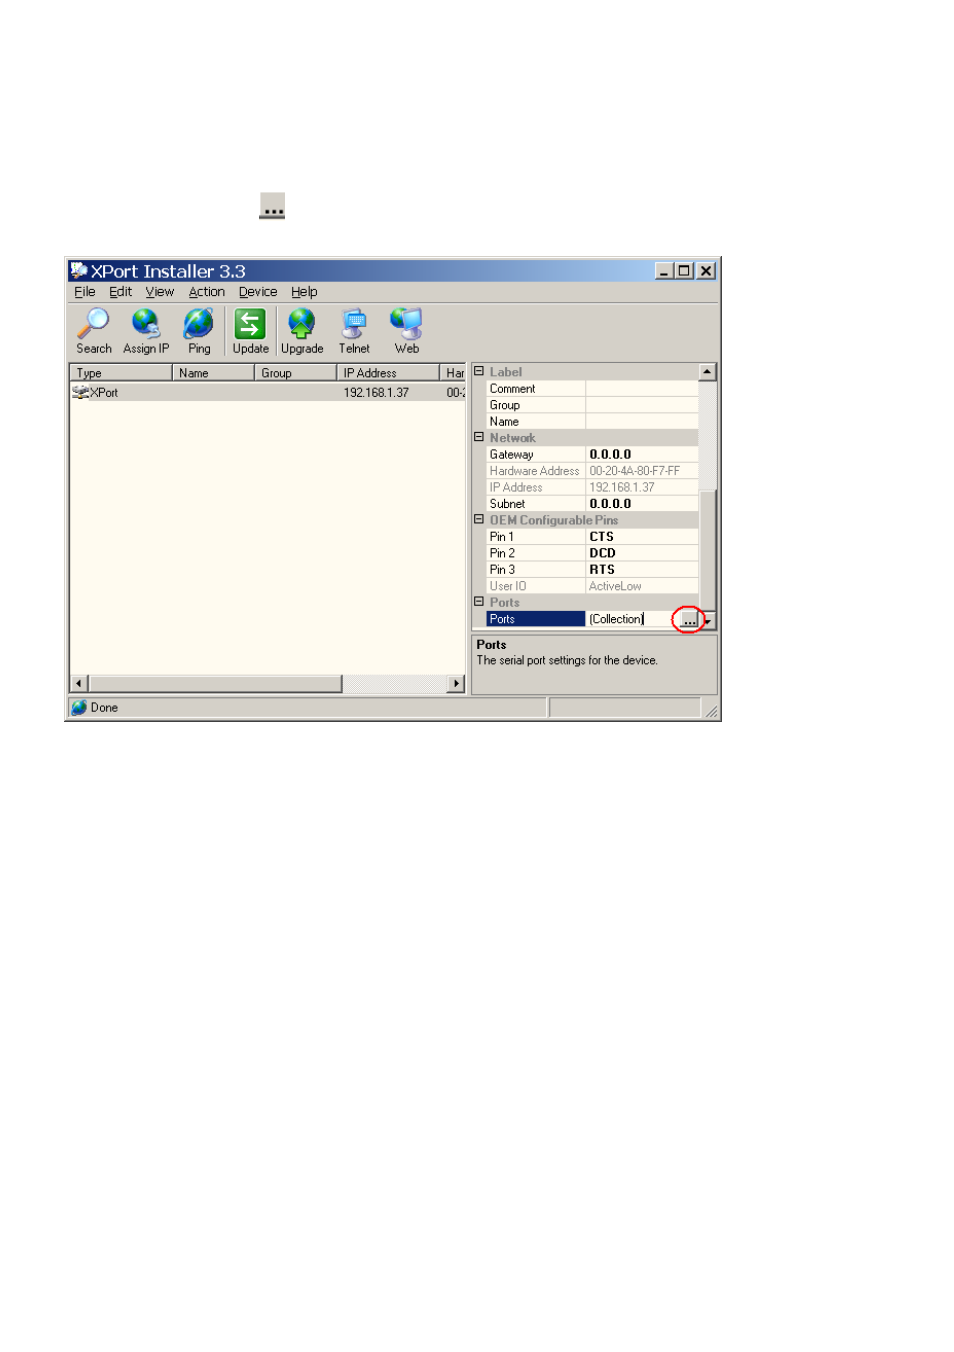This screenshot has height=1352, width=954.
Task: Click the Assign IP toolbar icon
Action: (146, 331)
